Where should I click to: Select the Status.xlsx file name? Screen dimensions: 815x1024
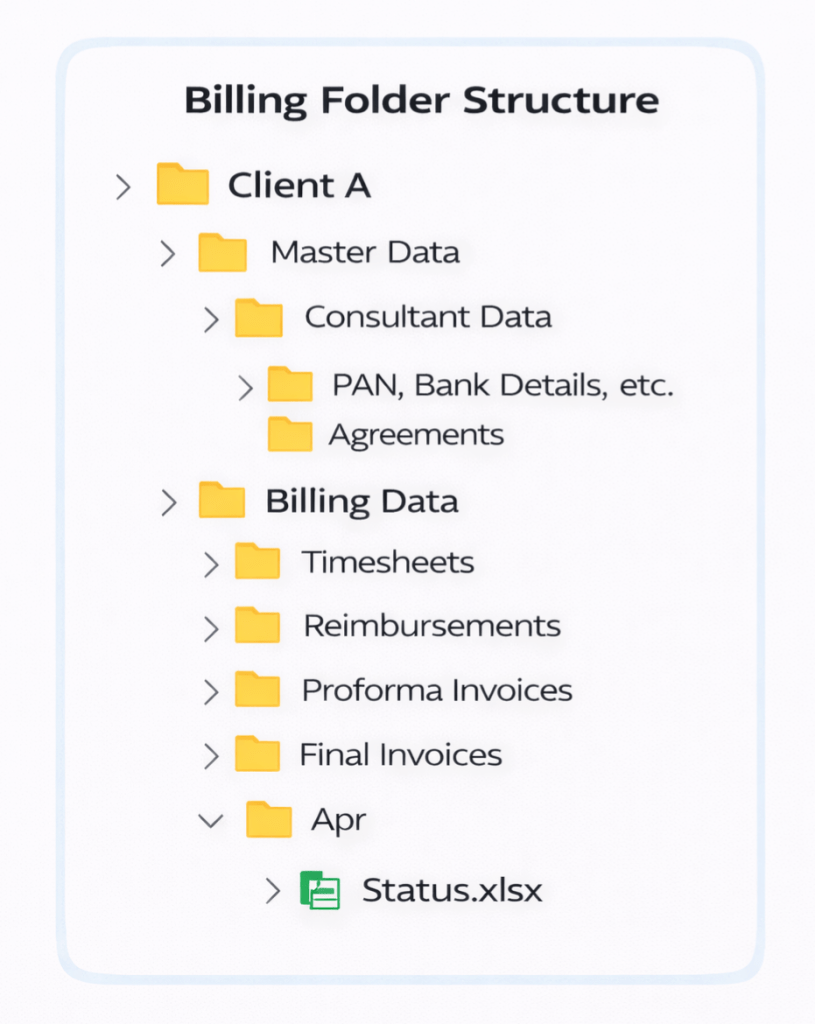pos(452,890)
